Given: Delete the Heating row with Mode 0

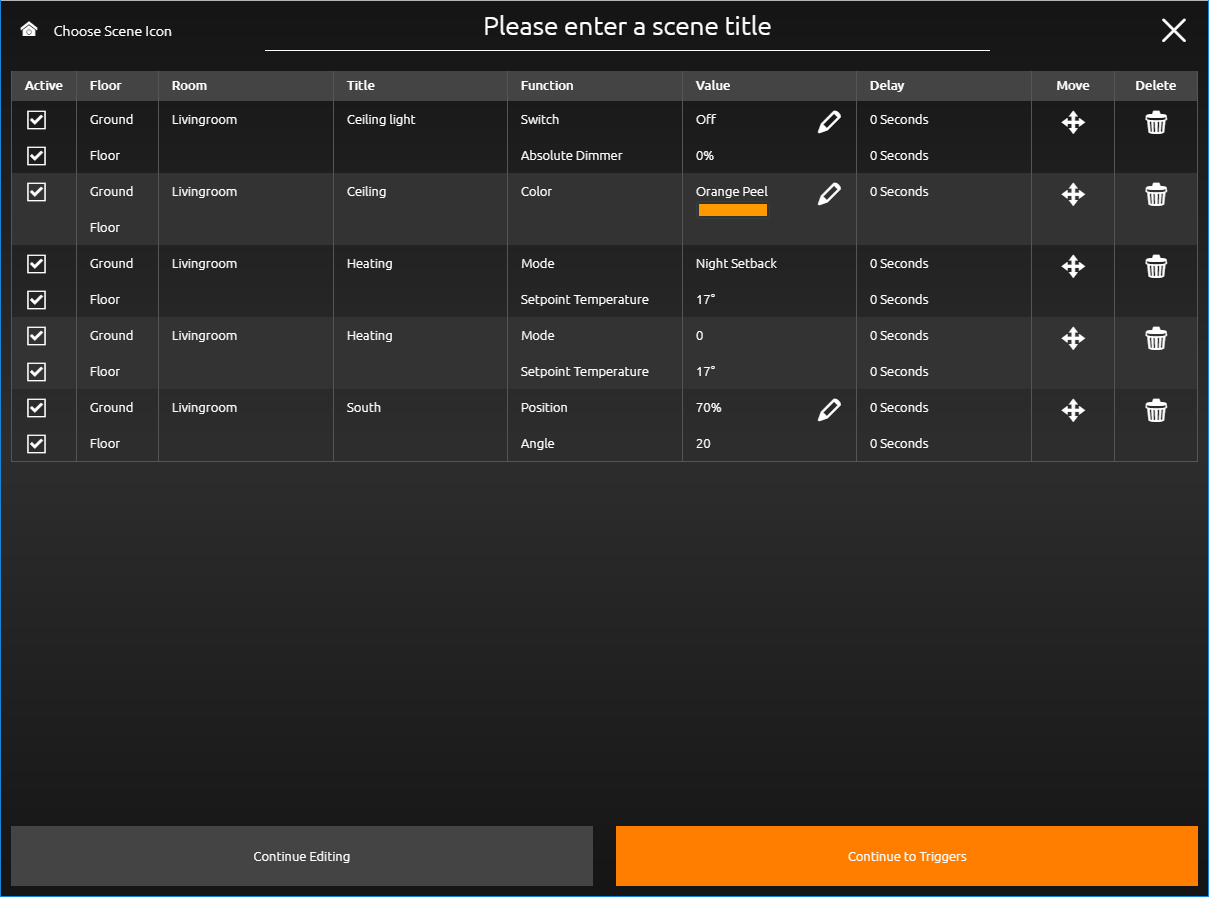Looking at the screenshot, I should click(x=1156, y=339).
